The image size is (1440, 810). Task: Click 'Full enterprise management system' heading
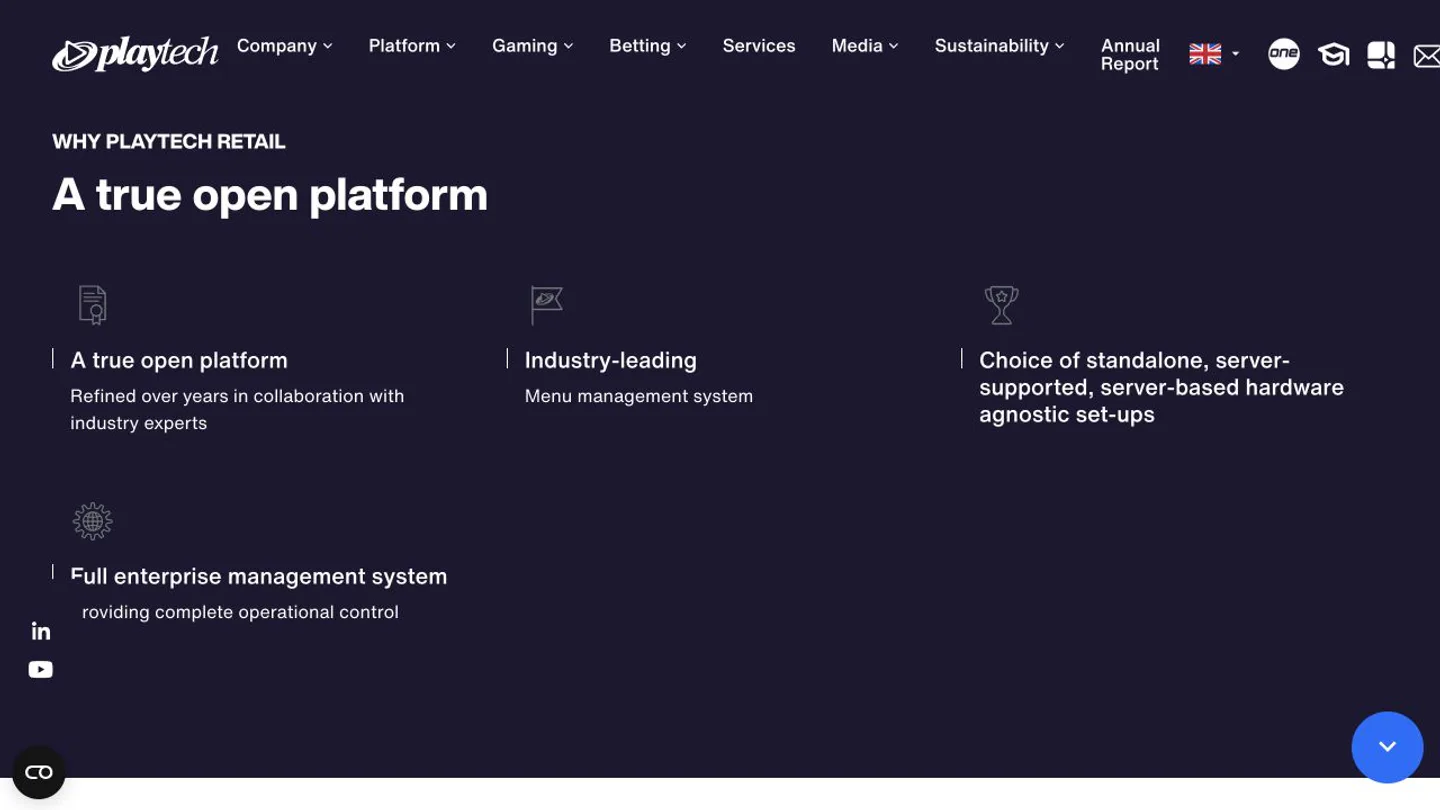click(x=259, y=576)
